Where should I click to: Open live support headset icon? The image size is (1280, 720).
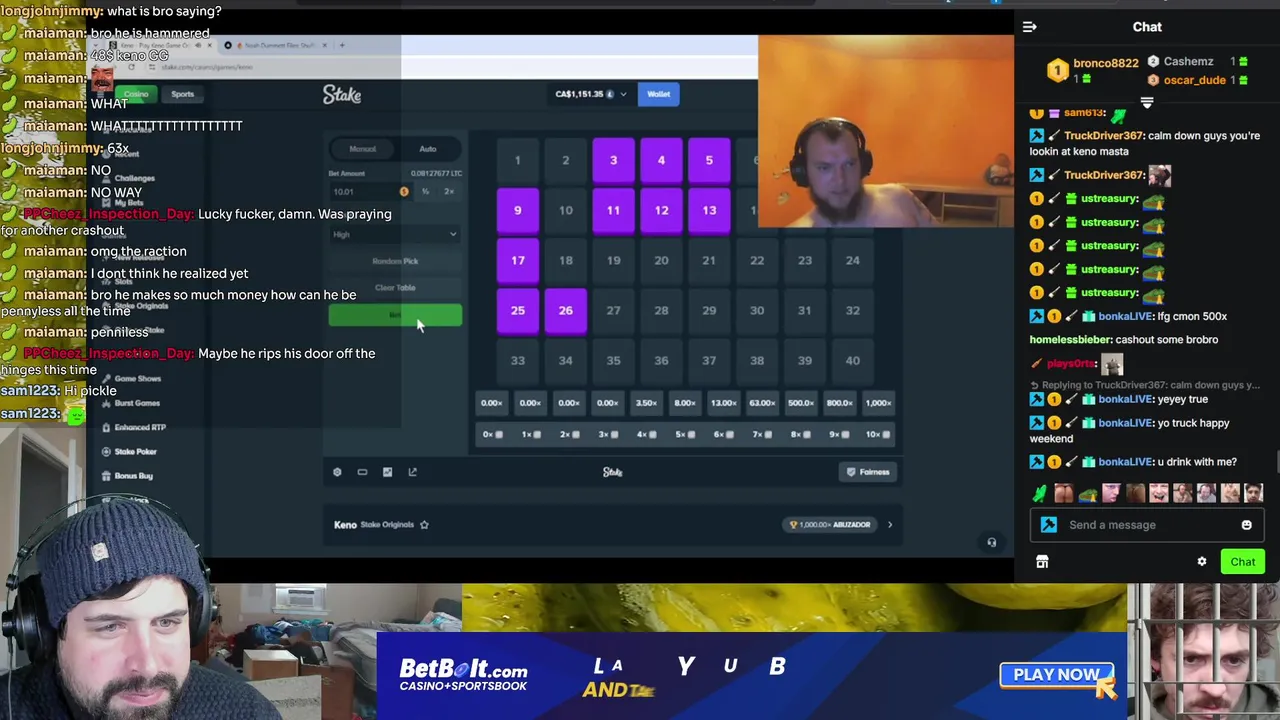[991, 542]
